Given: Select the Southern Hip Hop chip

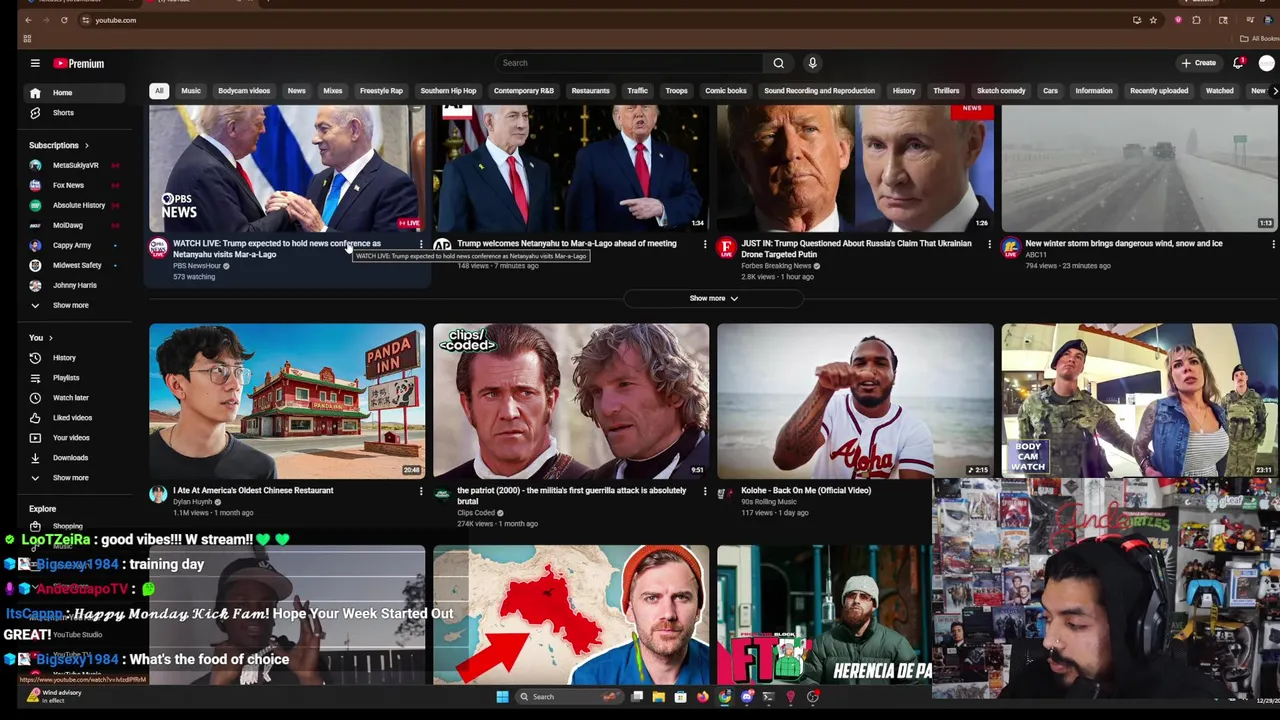Looking at the screenshot, I should point(448,91).
